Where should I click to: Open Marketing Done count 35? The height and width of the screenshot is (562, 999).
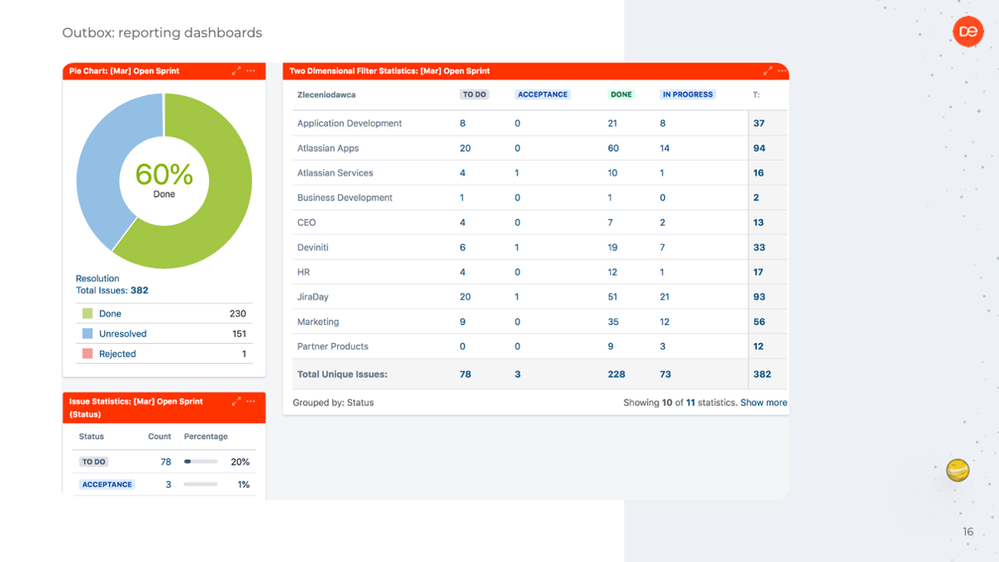(613, 322)
